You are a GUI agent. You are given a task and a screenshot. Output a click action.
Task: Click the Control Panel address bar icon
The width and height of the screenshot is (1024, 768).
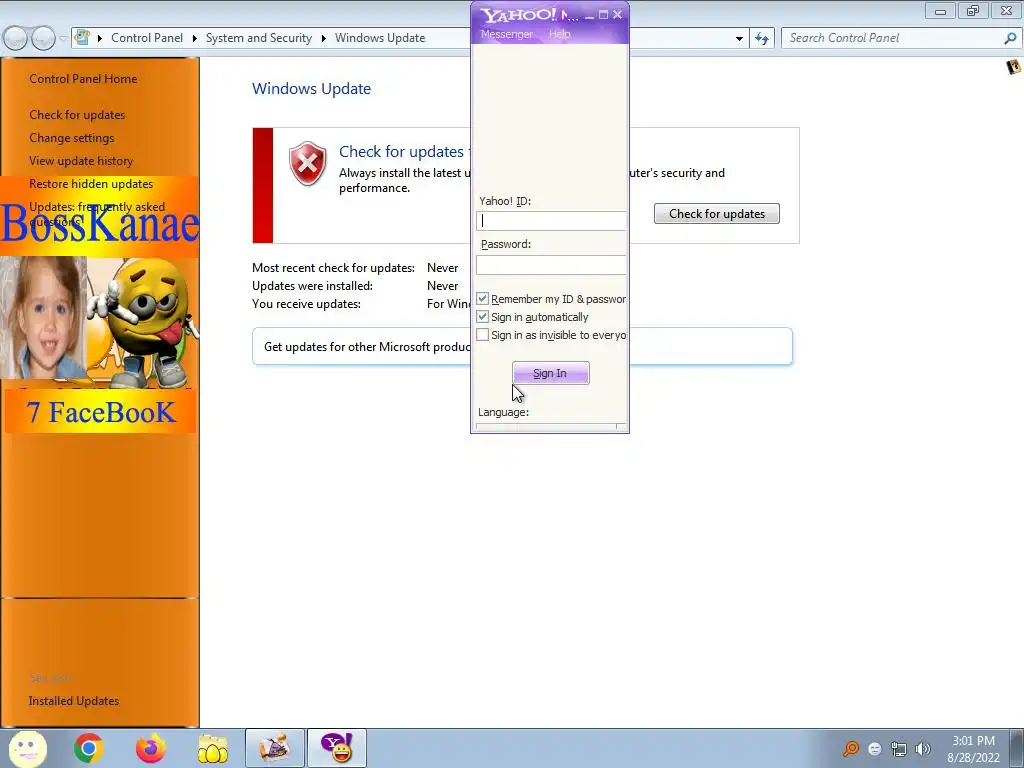tap(82, 37)
